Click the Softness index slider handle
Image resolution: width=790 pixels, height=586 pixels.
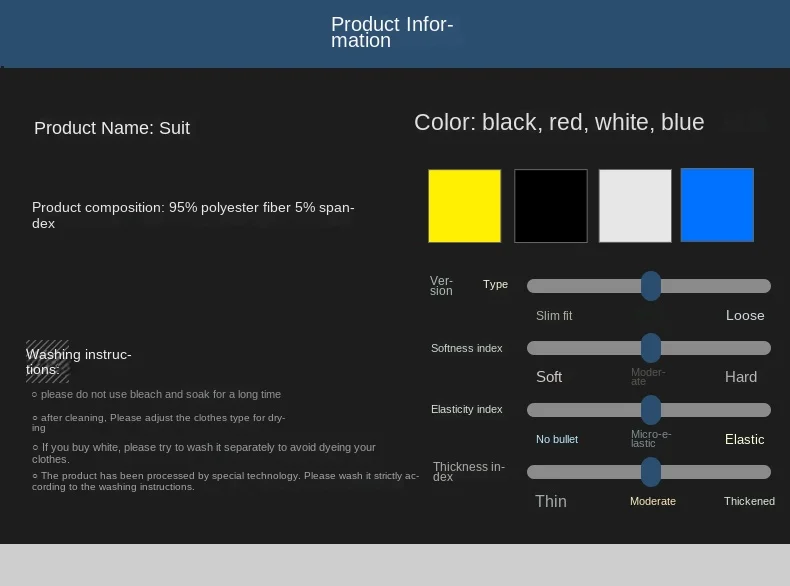click(650, 348)
